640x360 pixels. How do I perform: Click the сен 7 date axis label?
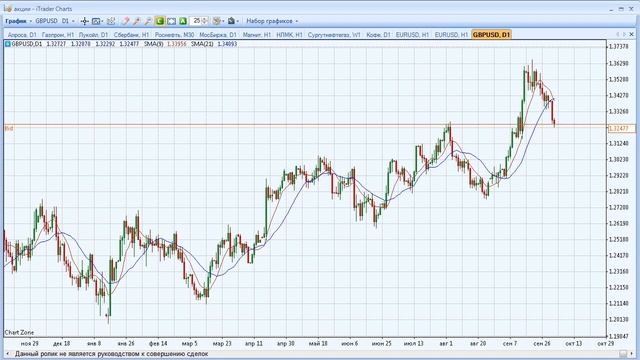tap(510, 344)
